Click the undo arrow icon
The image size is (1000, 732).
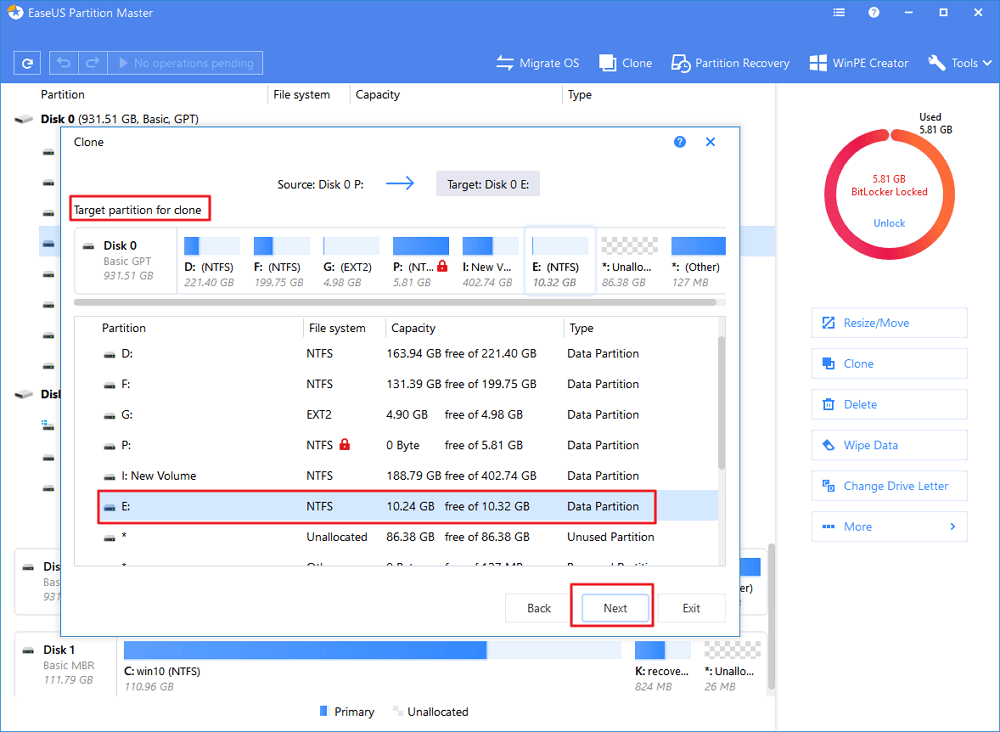point(63,63)
